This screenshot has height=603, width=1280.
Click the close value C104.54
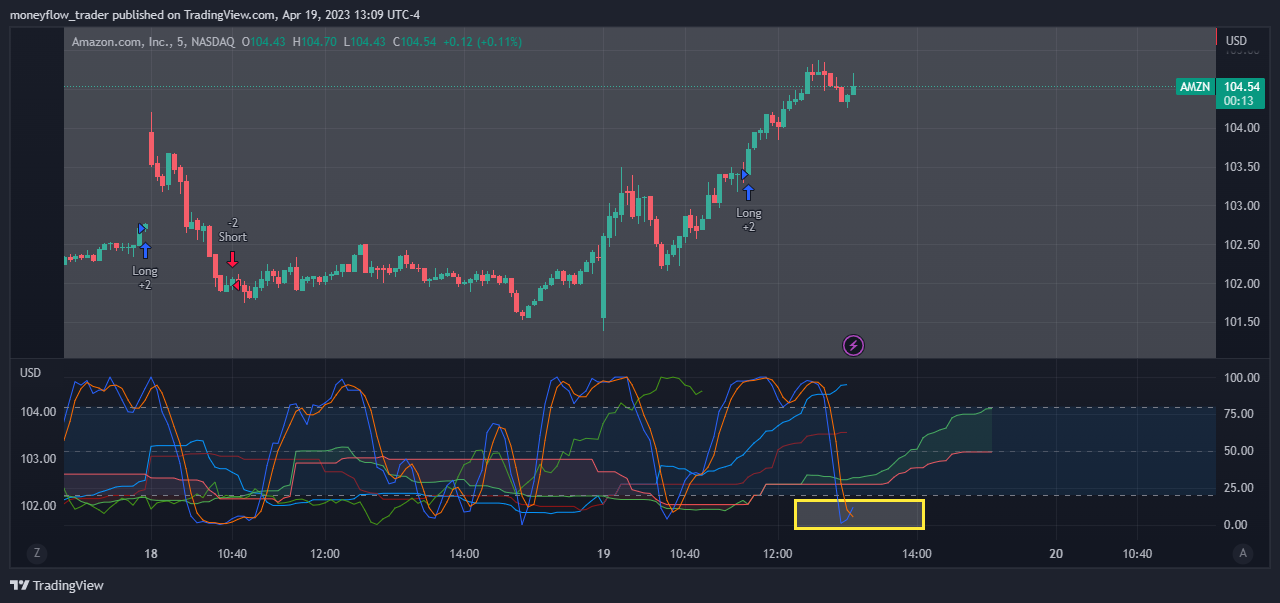tap(415, 42)
